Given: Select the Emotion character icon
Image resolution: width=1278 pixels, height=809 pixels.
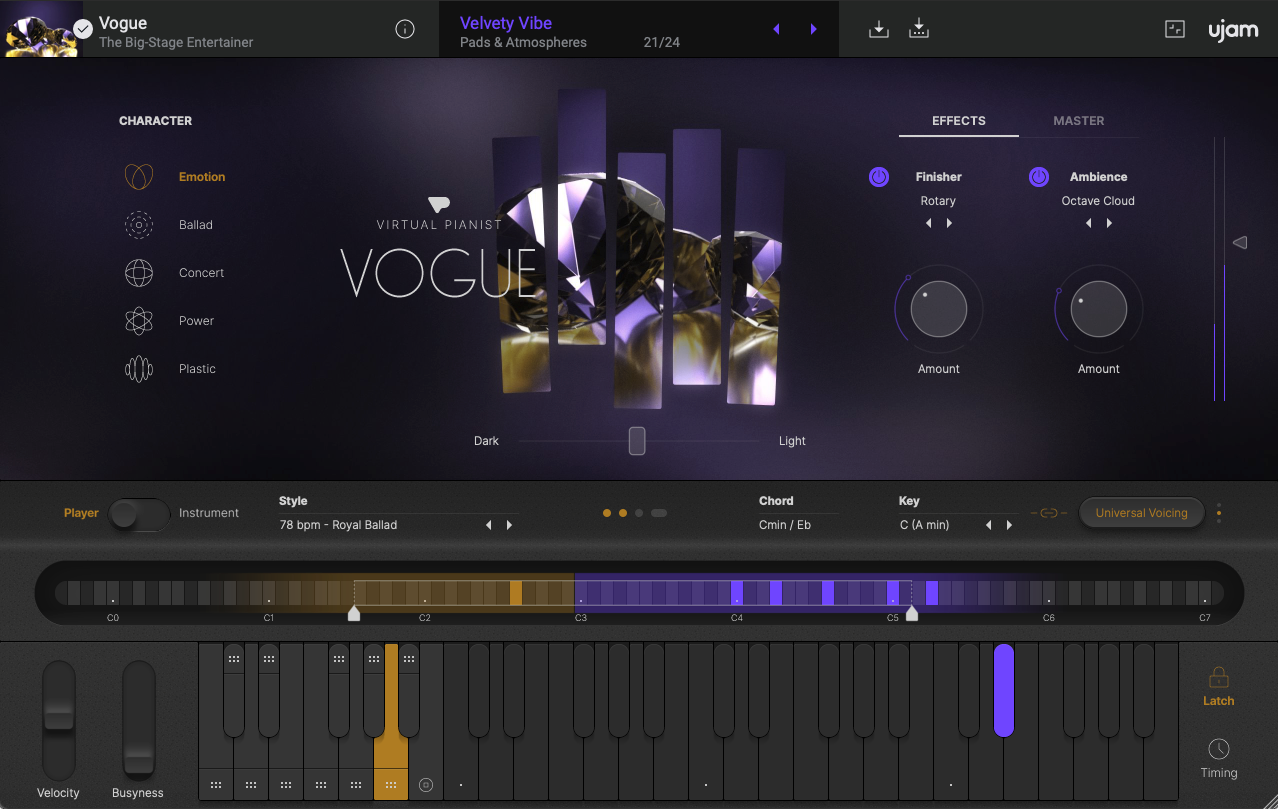Looking at the screenshot, I should point(139,177).
